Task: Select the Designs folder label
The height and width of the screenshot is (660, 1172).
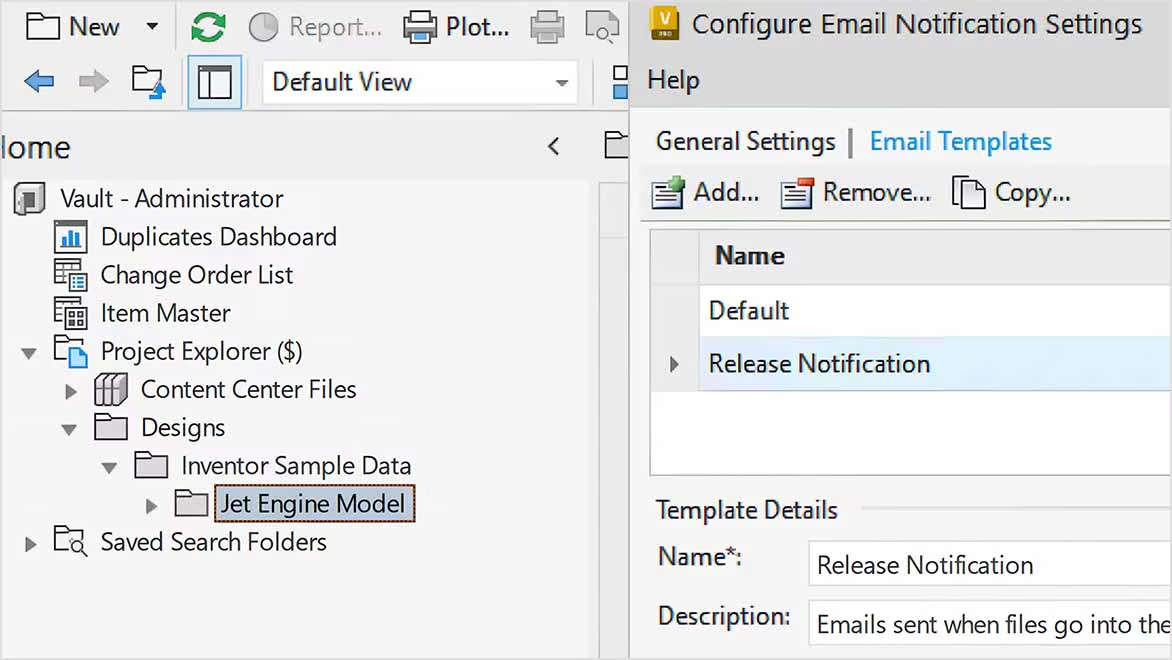Action: pyautogui.click(x=183, y=428)
